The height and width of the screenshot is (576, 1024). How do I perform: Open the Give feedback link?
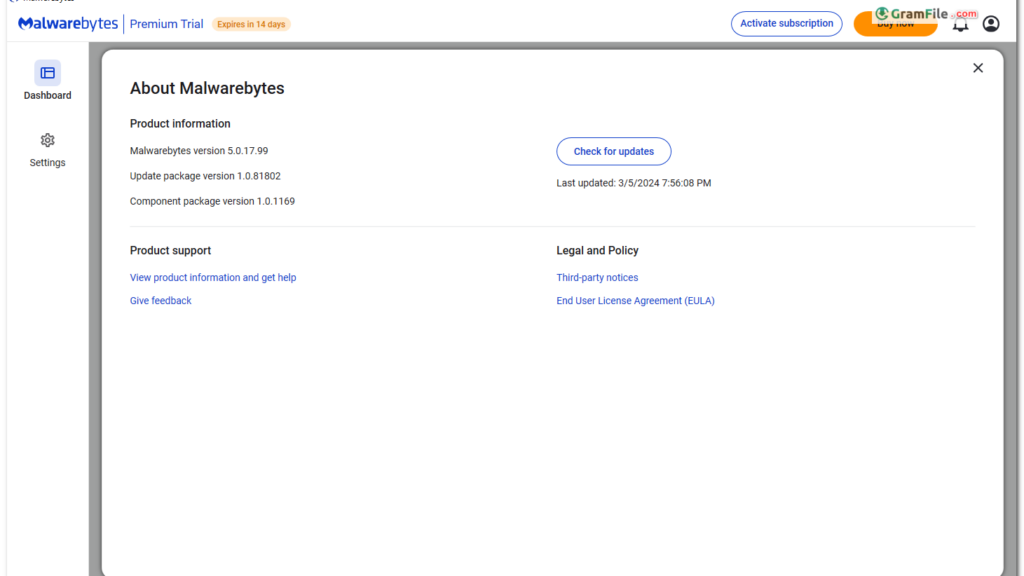click(x=161, y=301)
